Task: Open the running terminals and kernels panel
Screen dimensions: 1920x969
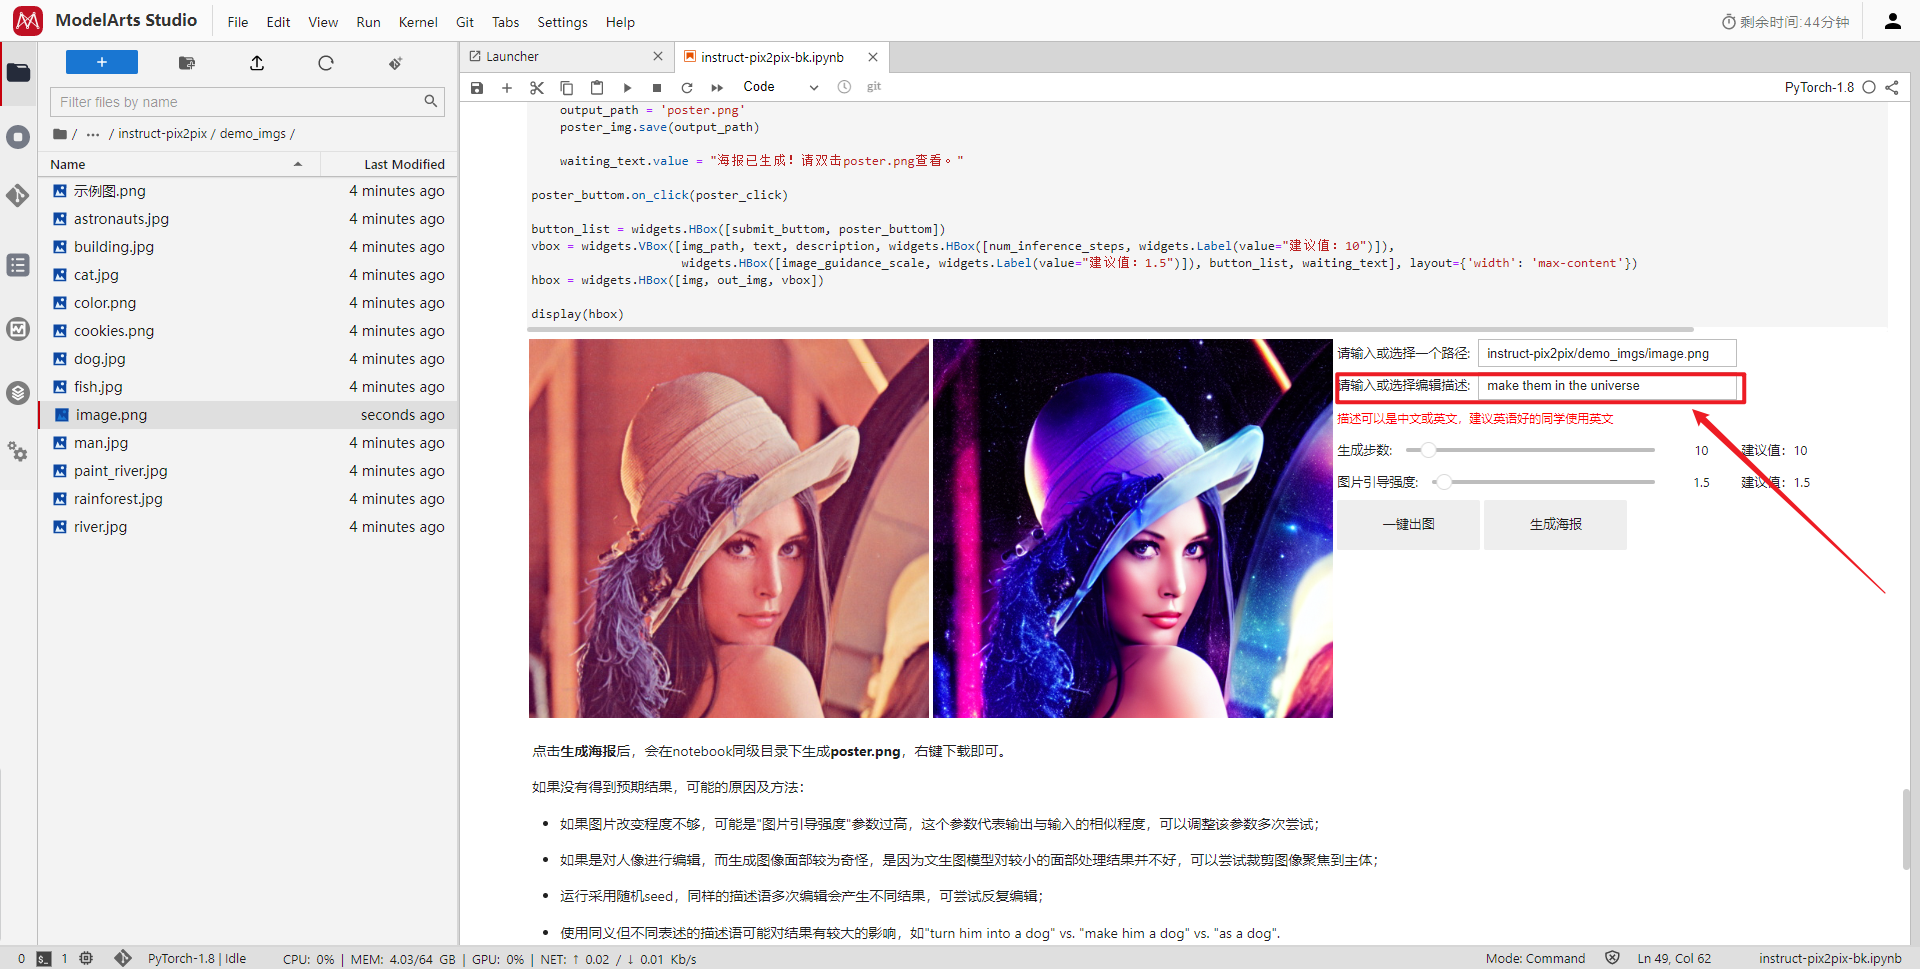Action: [18, 136]
